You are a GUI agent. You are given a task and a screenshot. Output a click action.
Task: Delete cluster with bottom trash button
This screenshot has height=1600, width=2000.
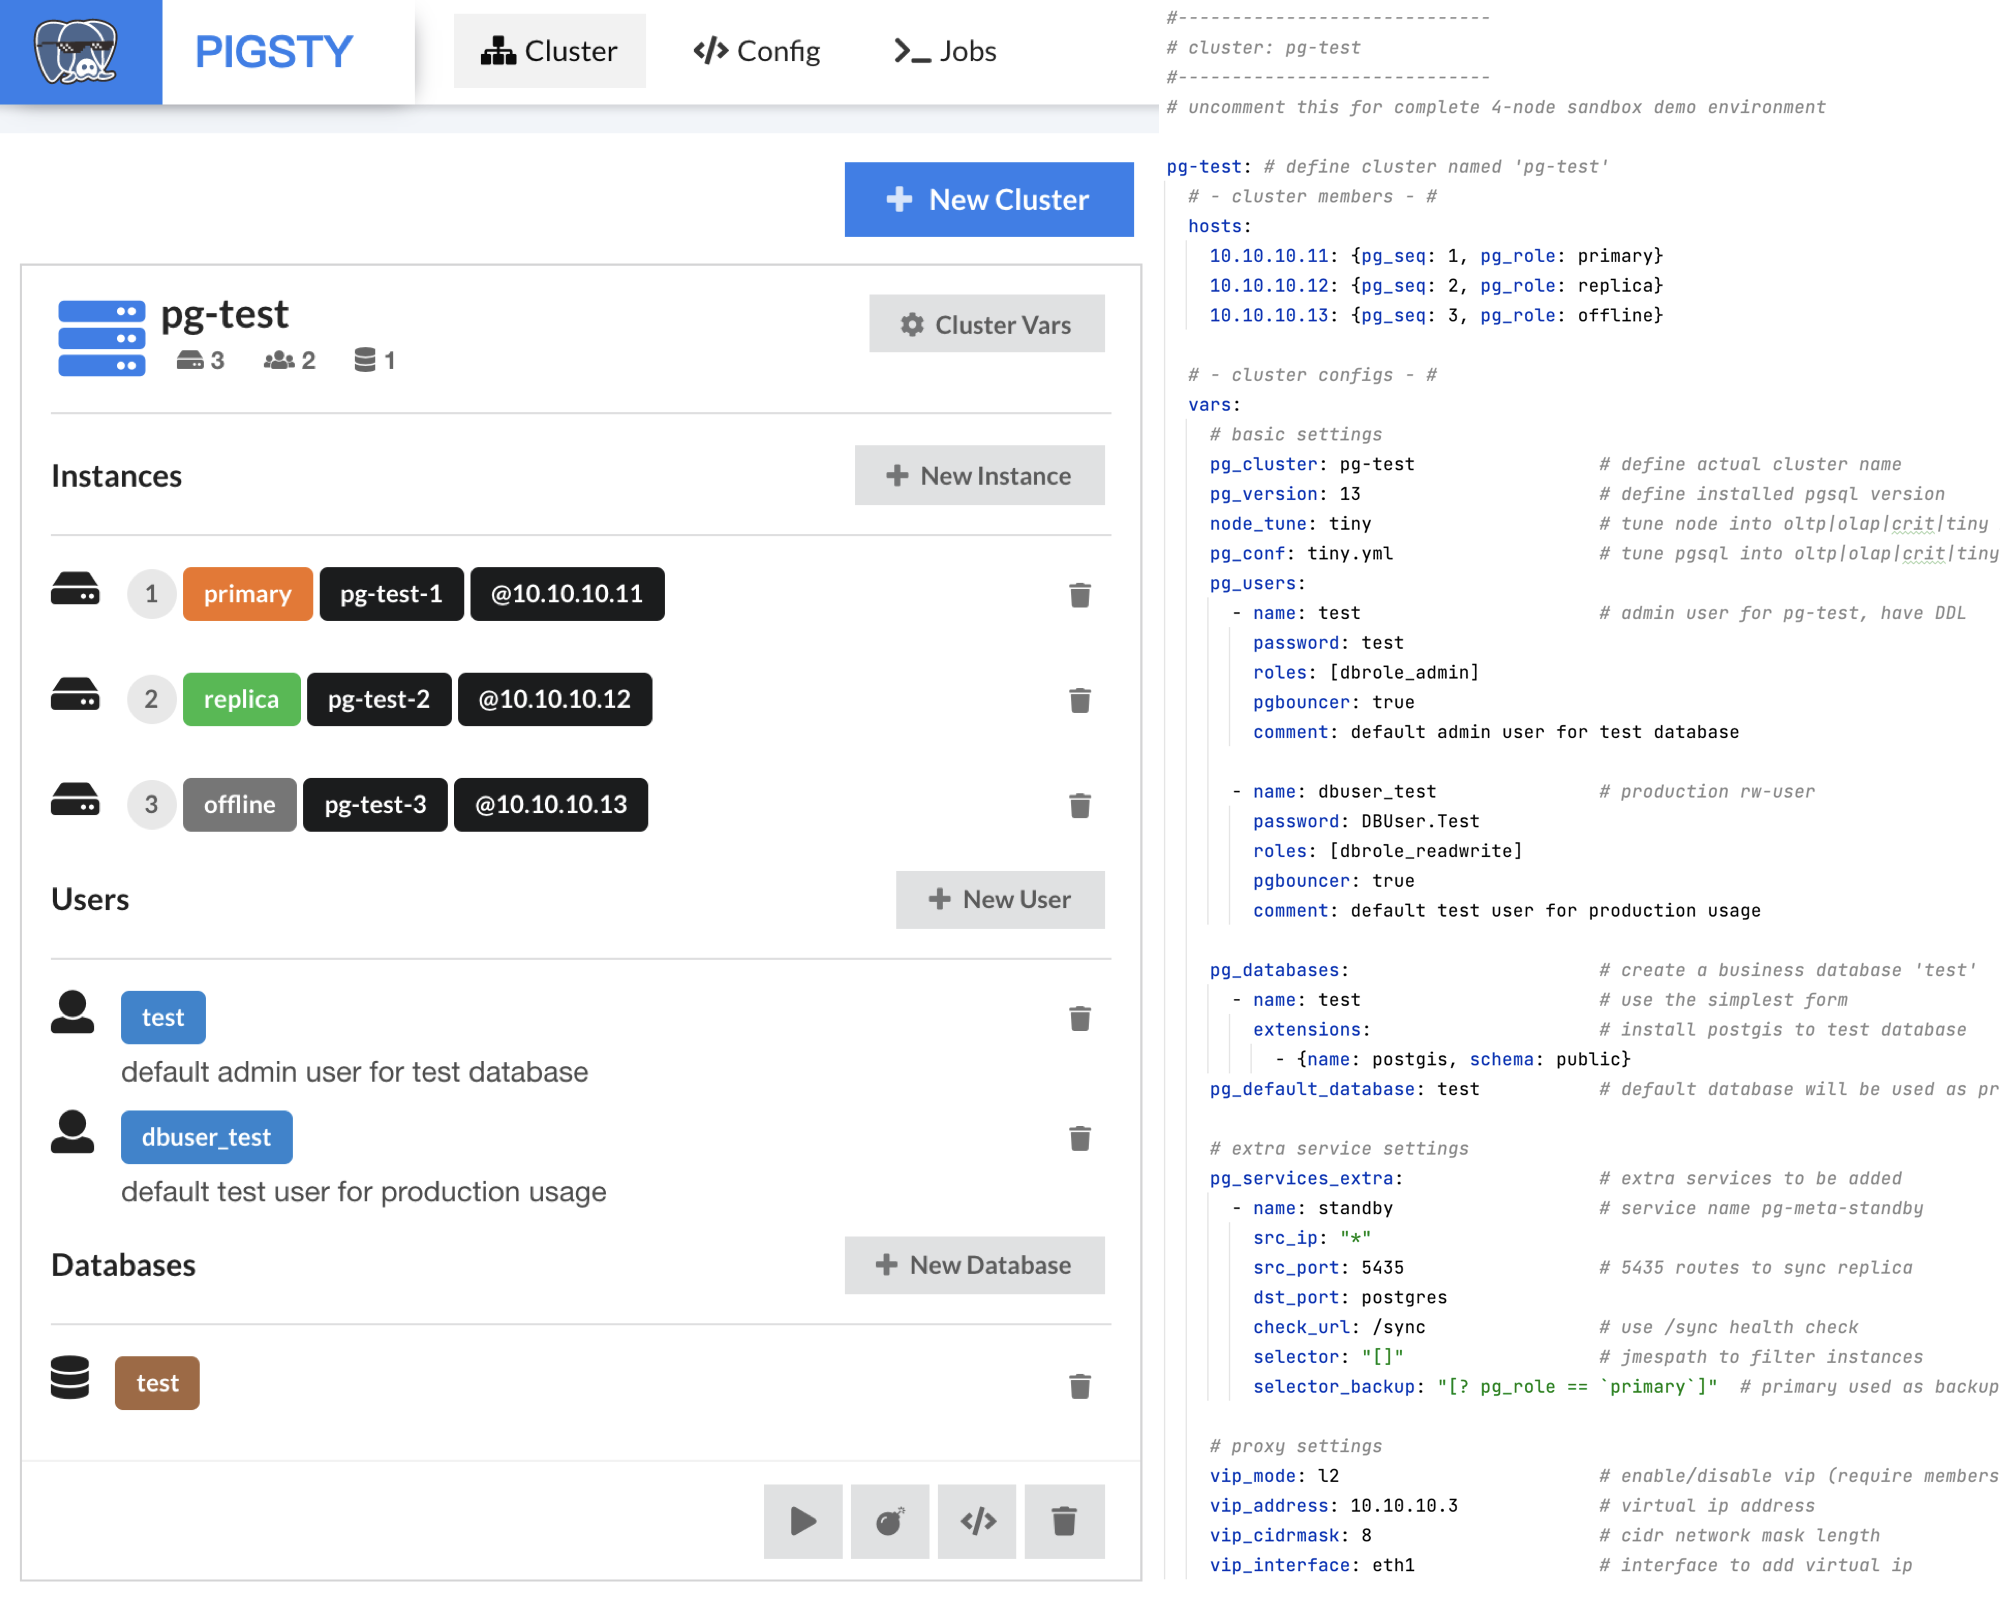[x=1064, y=1521]
